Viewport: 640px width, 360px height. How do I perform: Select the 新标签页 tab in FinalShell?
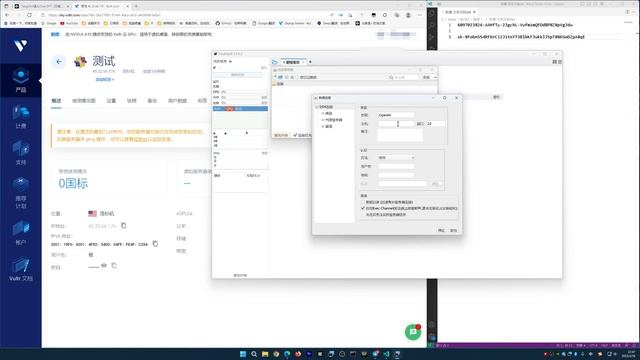point(293,62)
